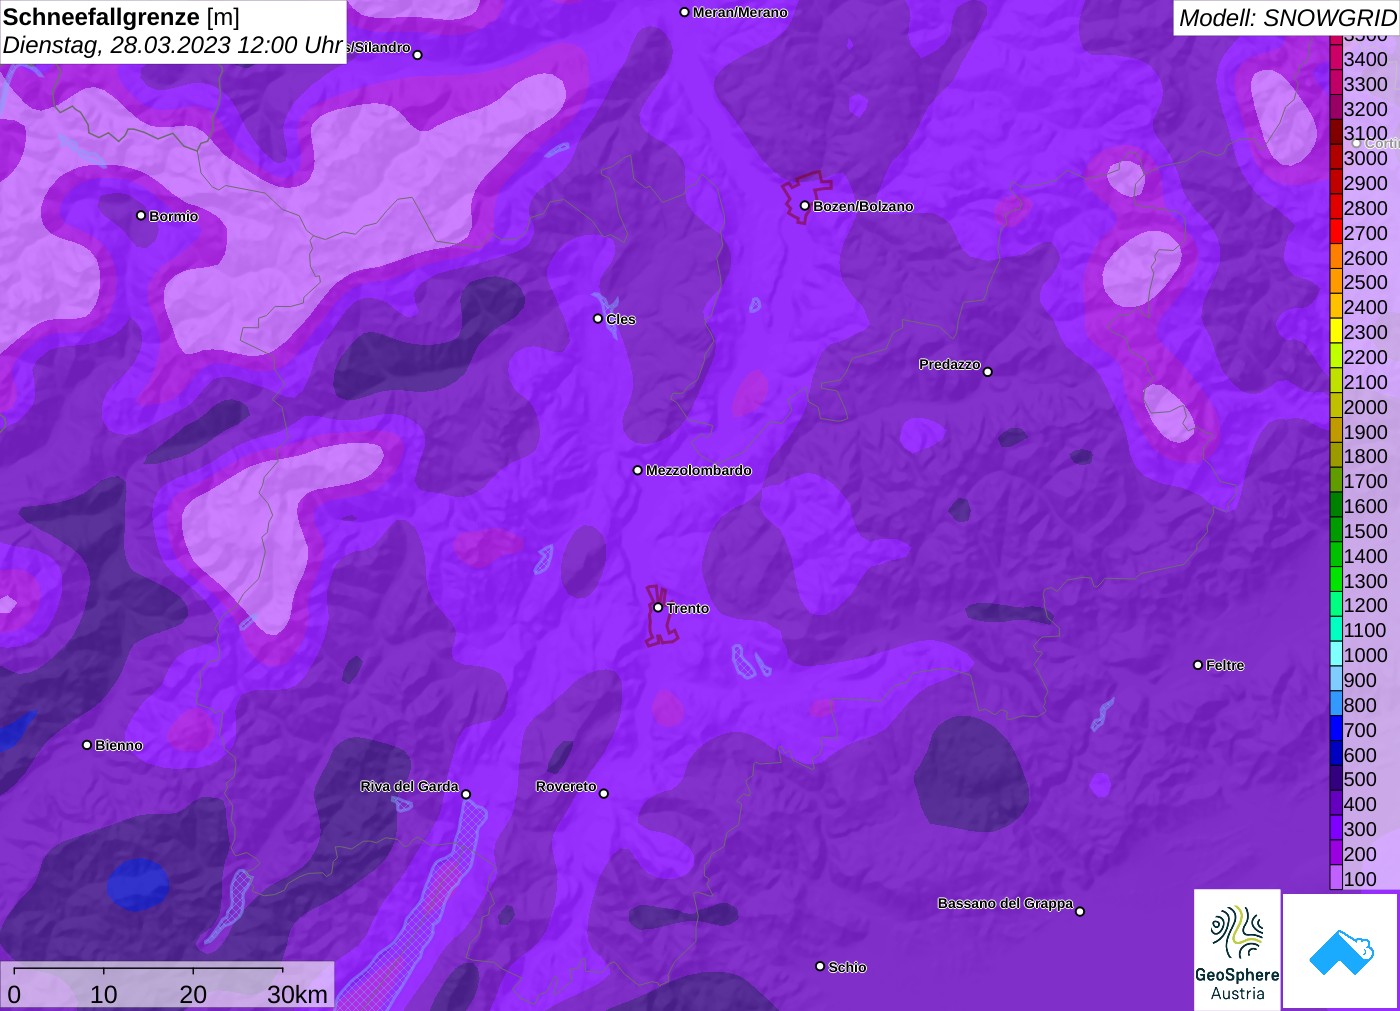Click the "10" scale bar label

(x=104, y=994)
